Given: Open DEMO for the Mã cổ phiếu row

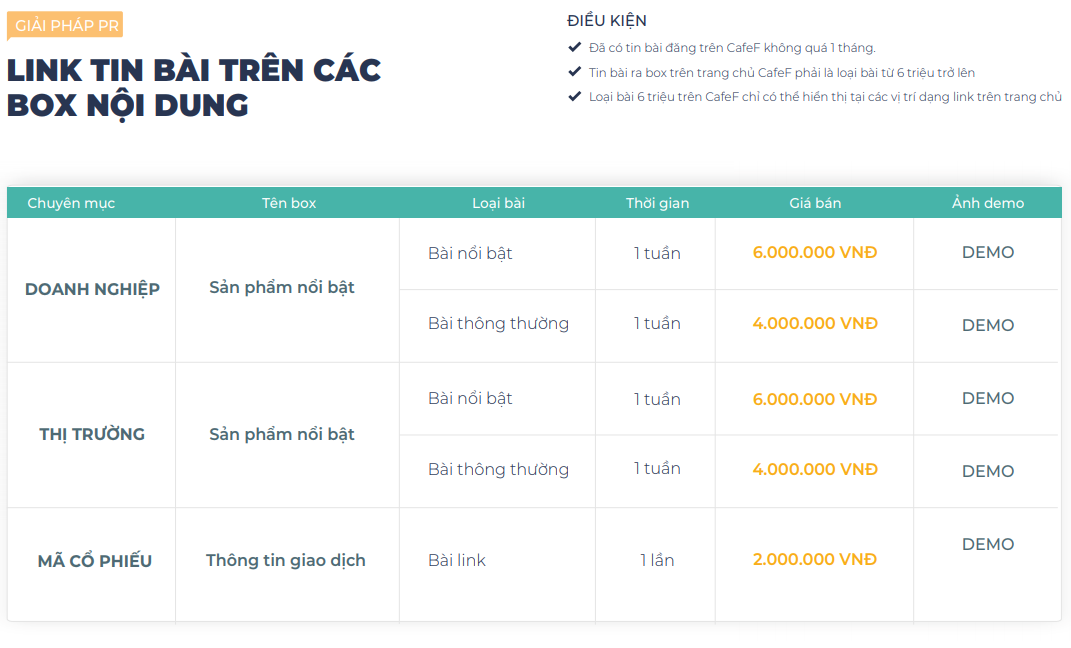Looking at the screenshot, I should (x=987, y=545).
